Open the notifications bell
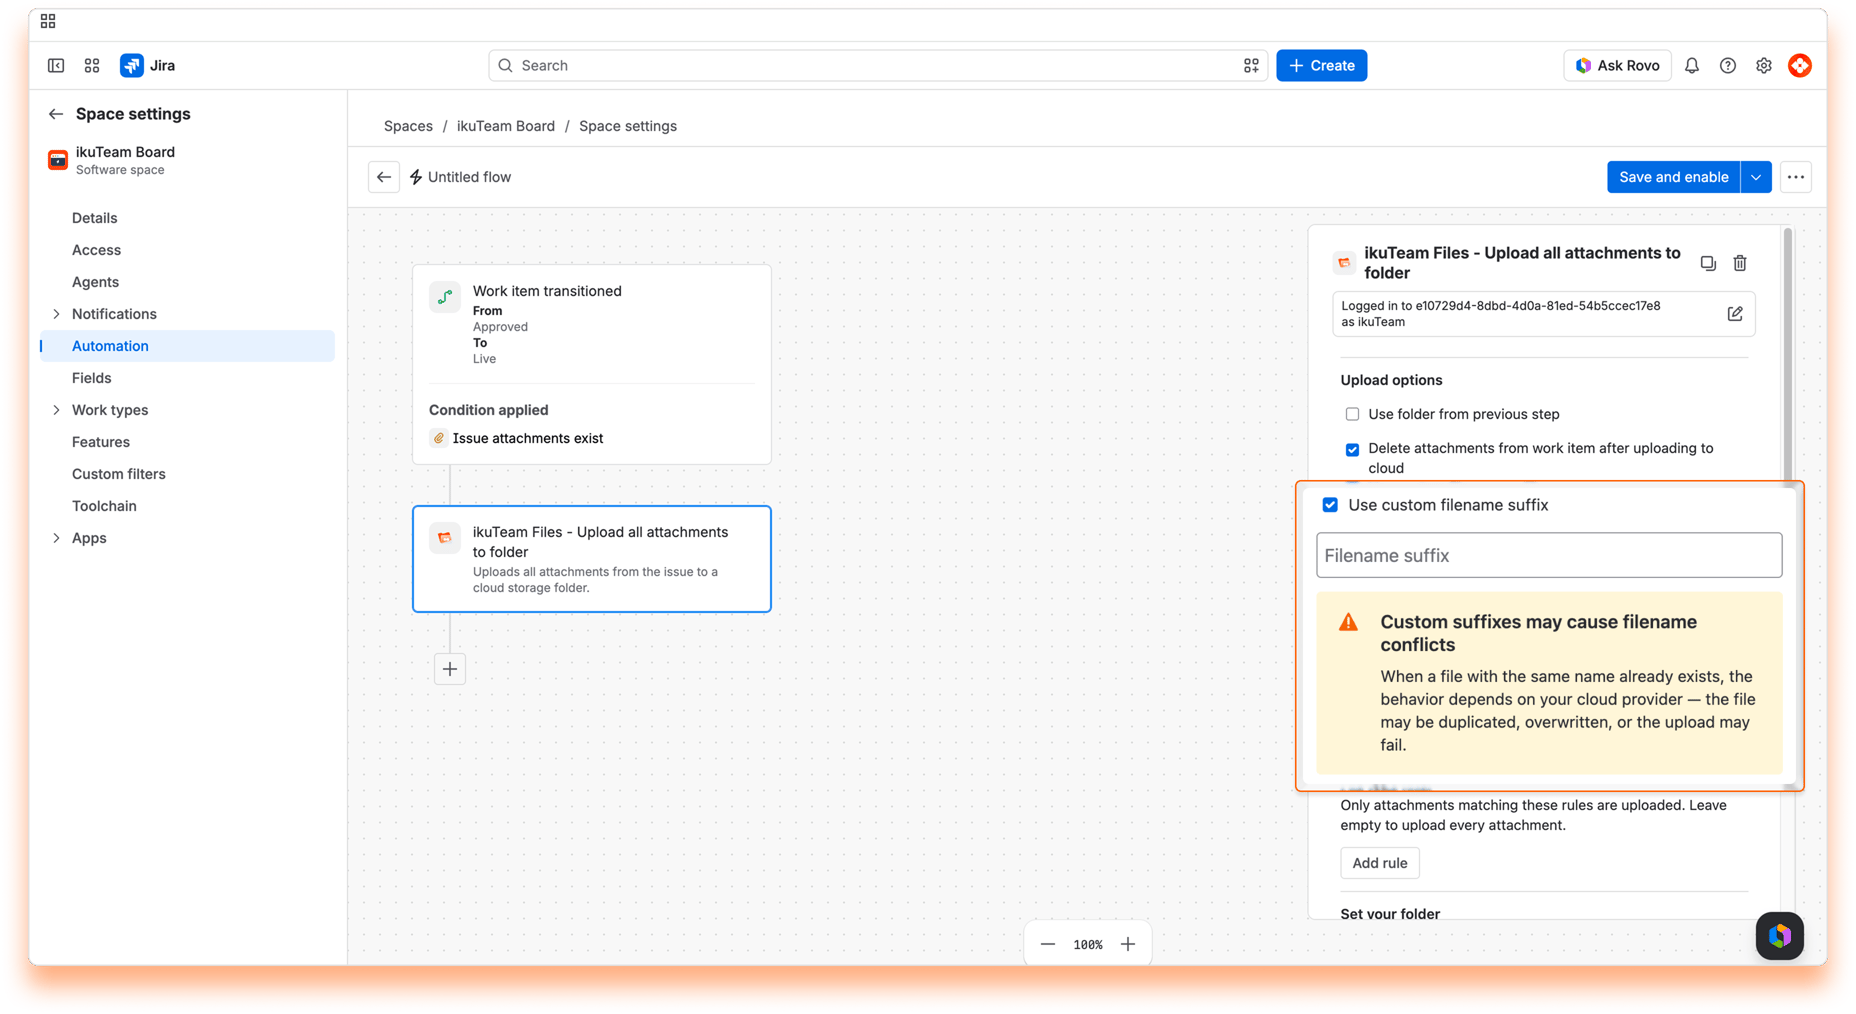Viewport: 1856px width, 1014px height. (x=1692, y=65)
